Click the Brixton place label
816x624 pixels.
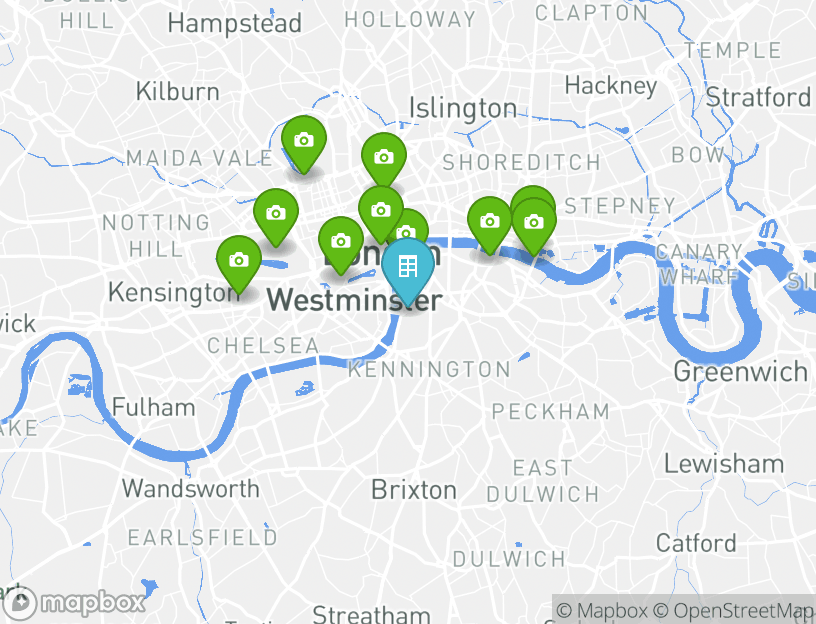point(414,490)
